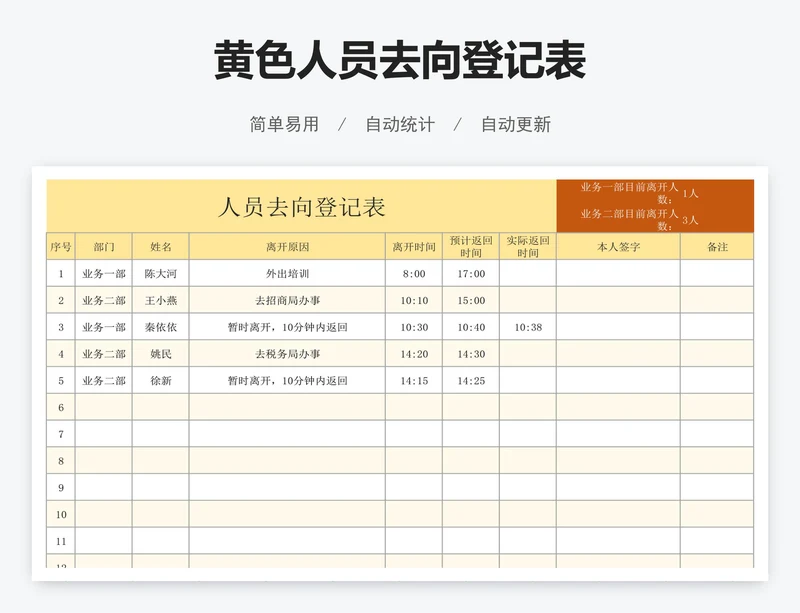Select the 序号 column header

[61, 247]
